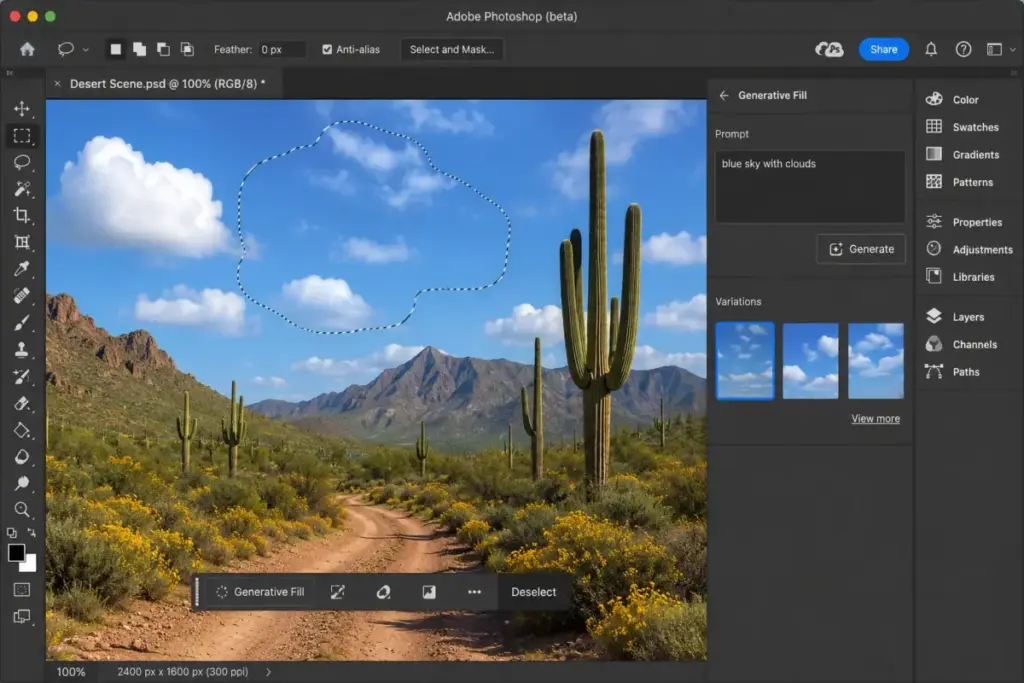
Task: Select the Move tool
Action: coord(22,108)
